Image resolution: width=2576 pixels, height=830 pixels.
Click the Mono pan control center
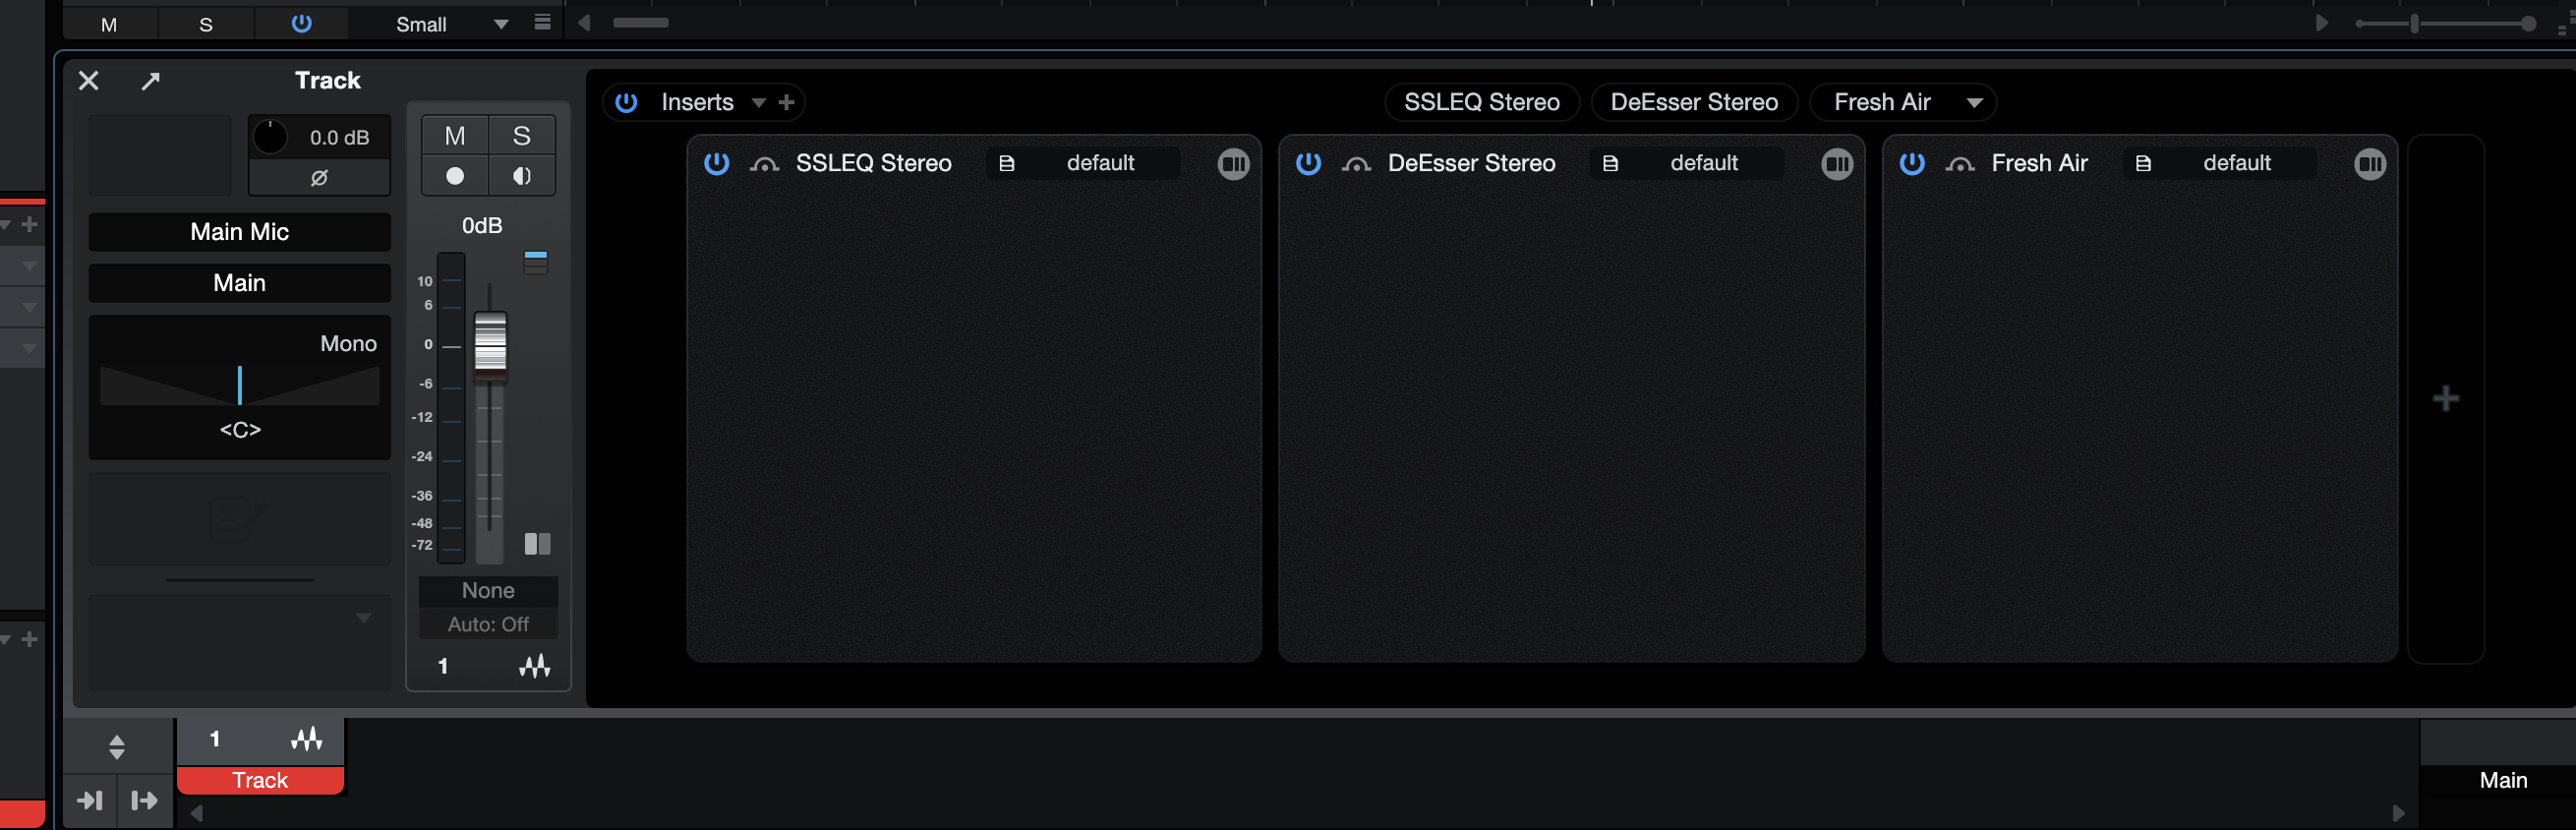tap(240, 385)
